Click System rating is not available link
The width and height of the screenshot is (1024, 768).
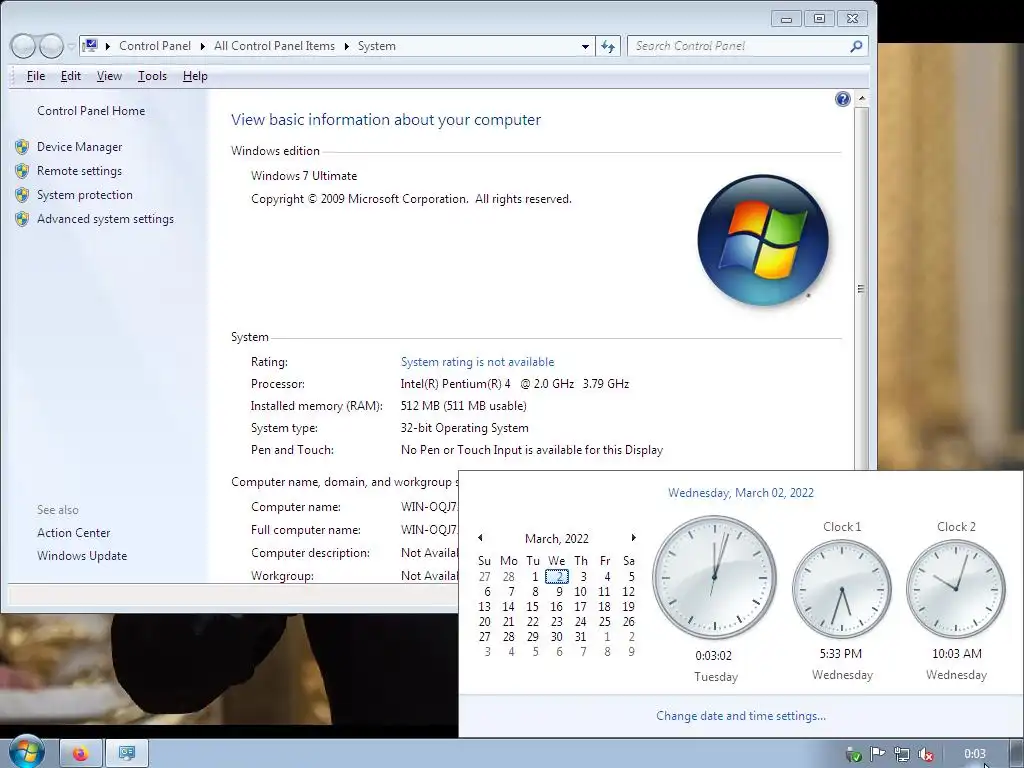[x=477, y=362]
